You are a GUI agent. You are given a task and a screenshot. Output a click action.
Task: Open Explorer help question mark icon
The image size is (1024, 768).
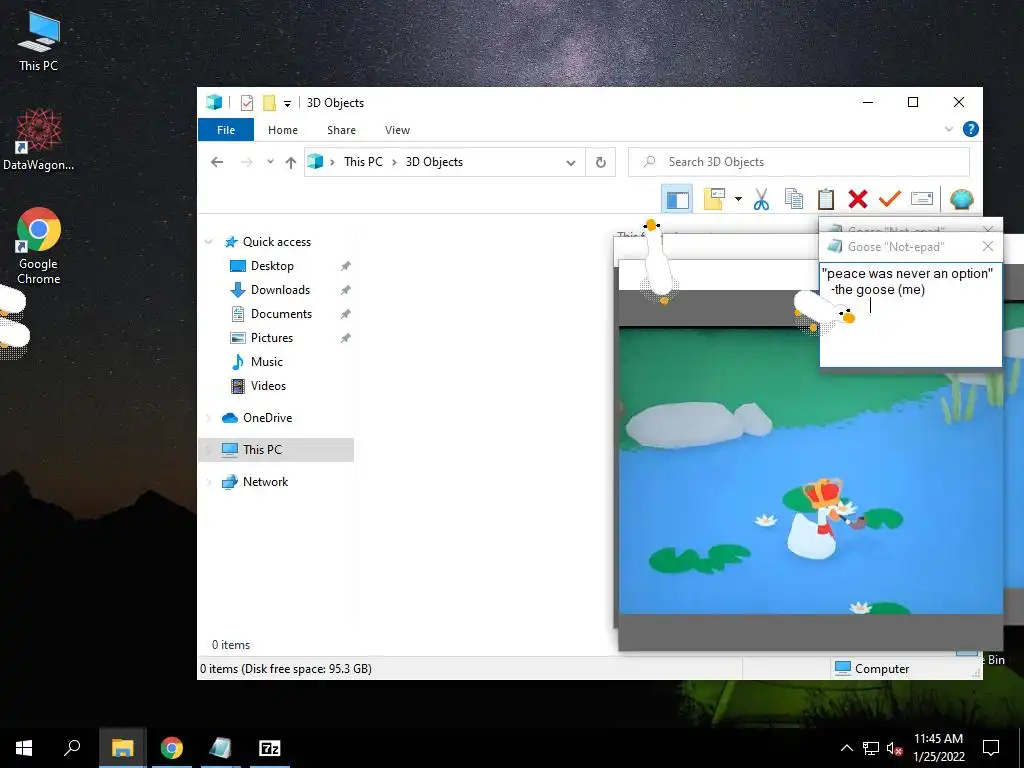pos(970,129)
